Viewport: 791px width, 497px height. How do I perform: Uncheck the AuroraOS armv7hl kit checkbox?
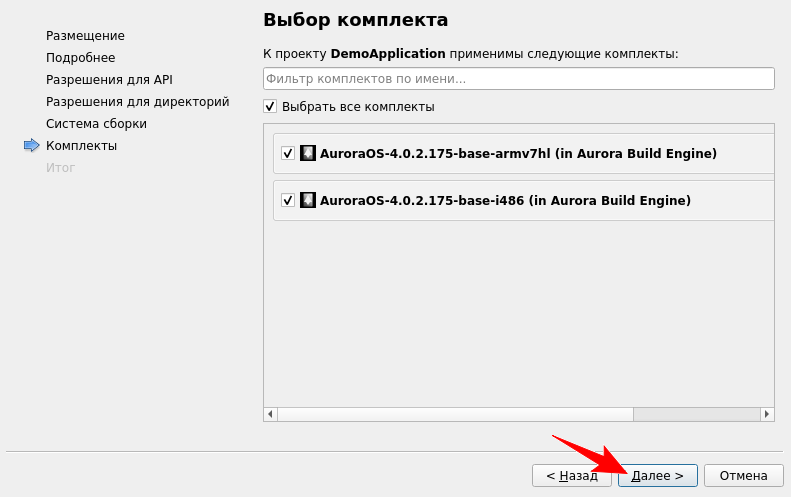pyautogui.click(x=288, y=153)
